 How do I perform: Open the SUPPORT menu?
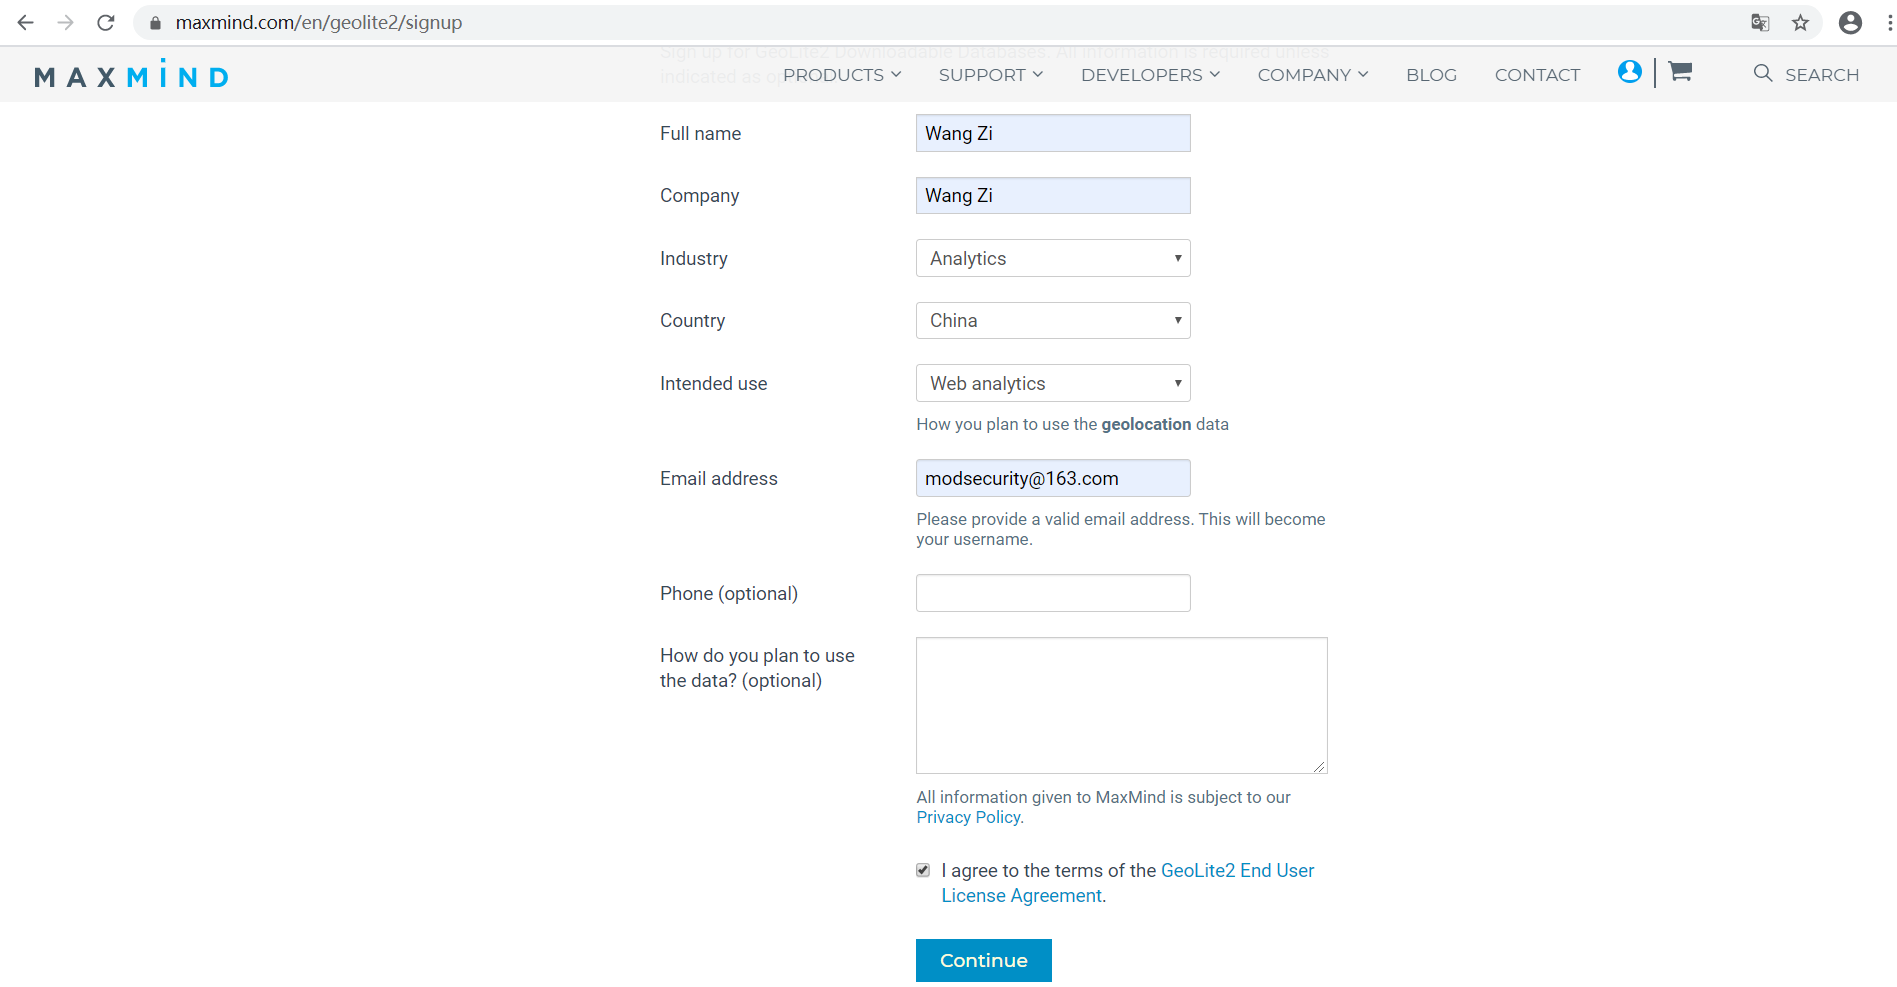click(x=991, y=75)
